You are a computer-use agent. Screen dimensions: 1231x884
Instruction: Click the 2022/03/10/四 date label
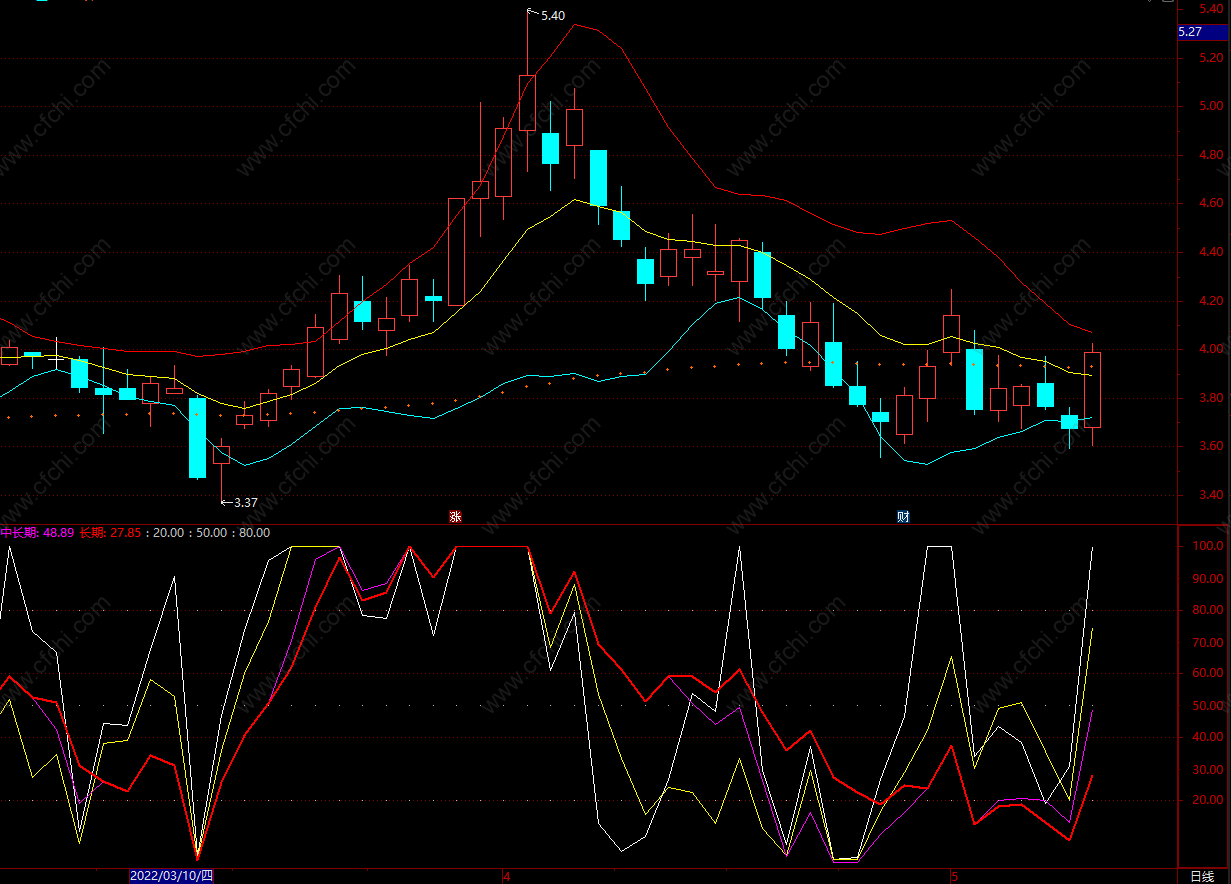tap(172, 876)
